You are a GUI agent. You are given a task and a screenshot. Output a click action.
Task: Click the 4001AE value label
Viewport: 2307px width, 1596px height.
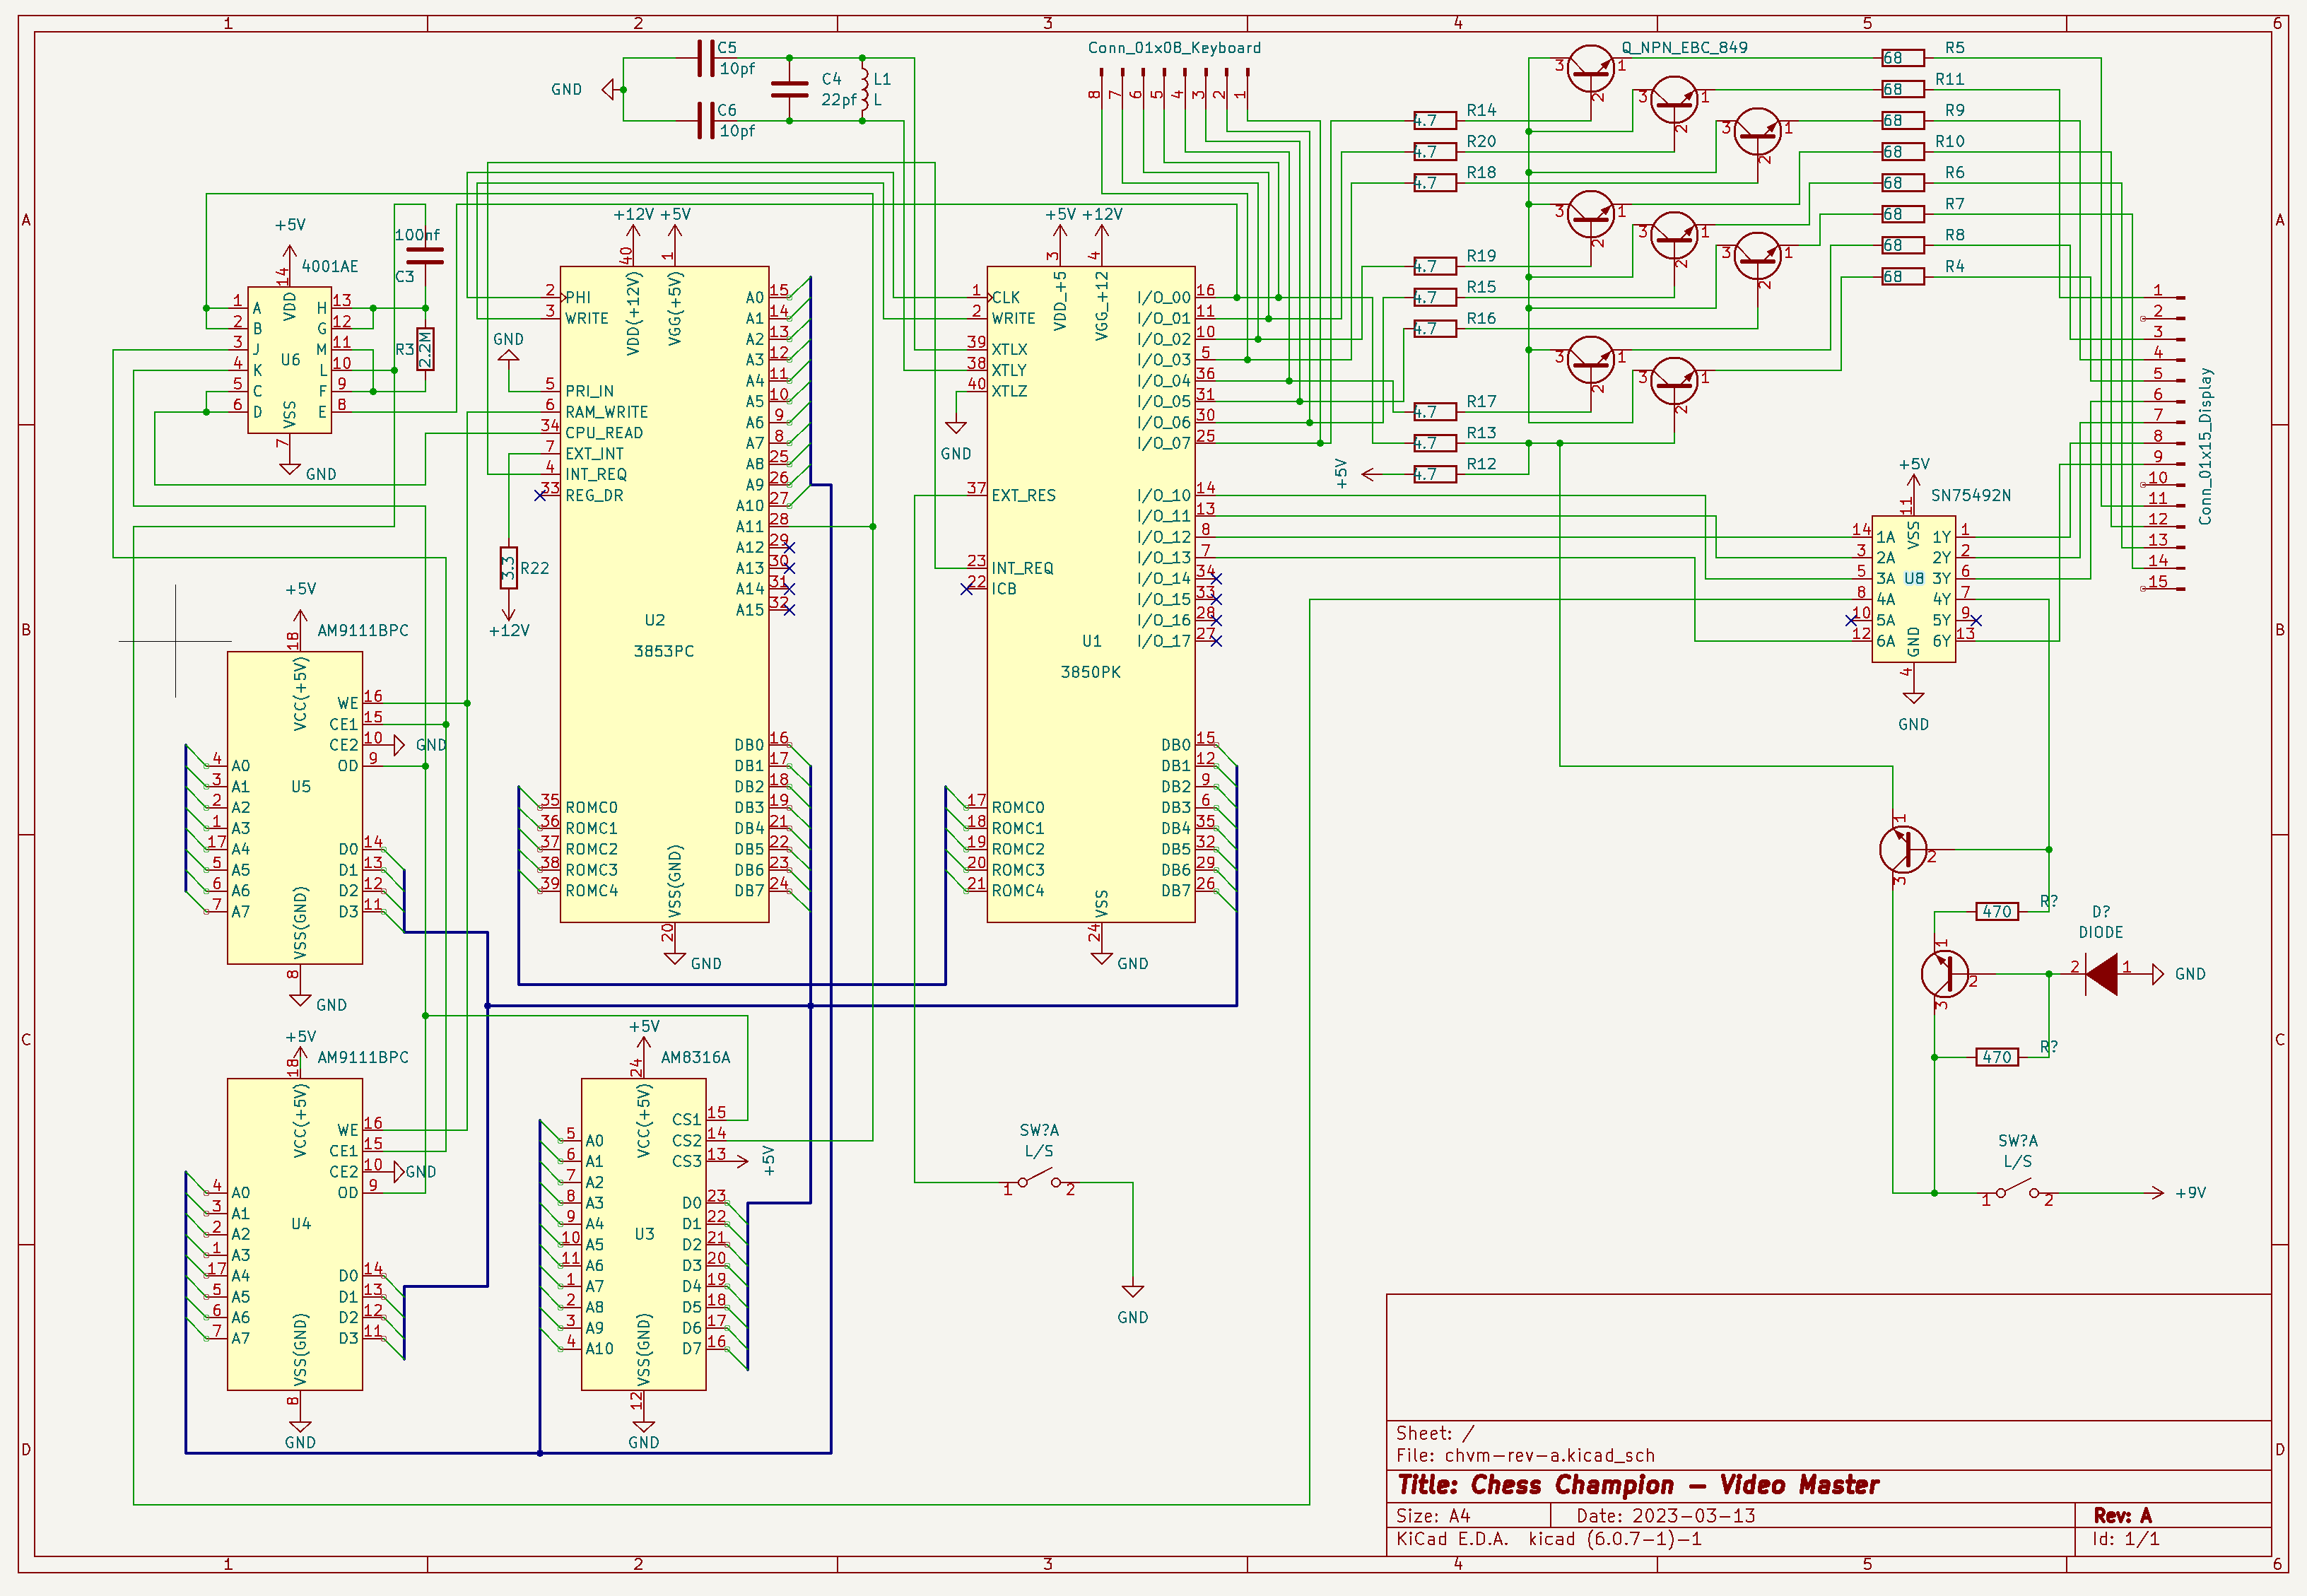(330, 266)
